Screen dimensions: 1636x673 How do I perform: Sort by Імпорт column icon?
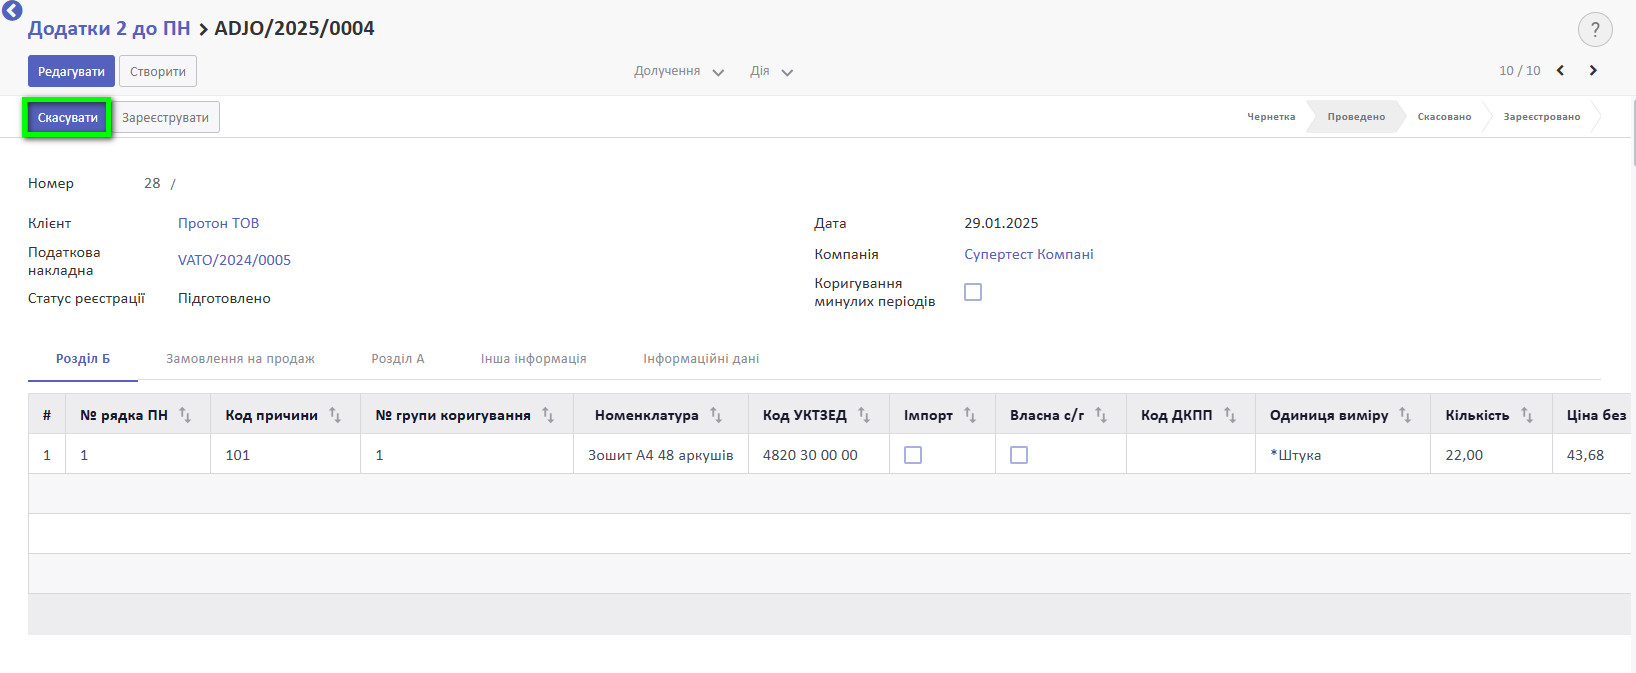point(970,415)
